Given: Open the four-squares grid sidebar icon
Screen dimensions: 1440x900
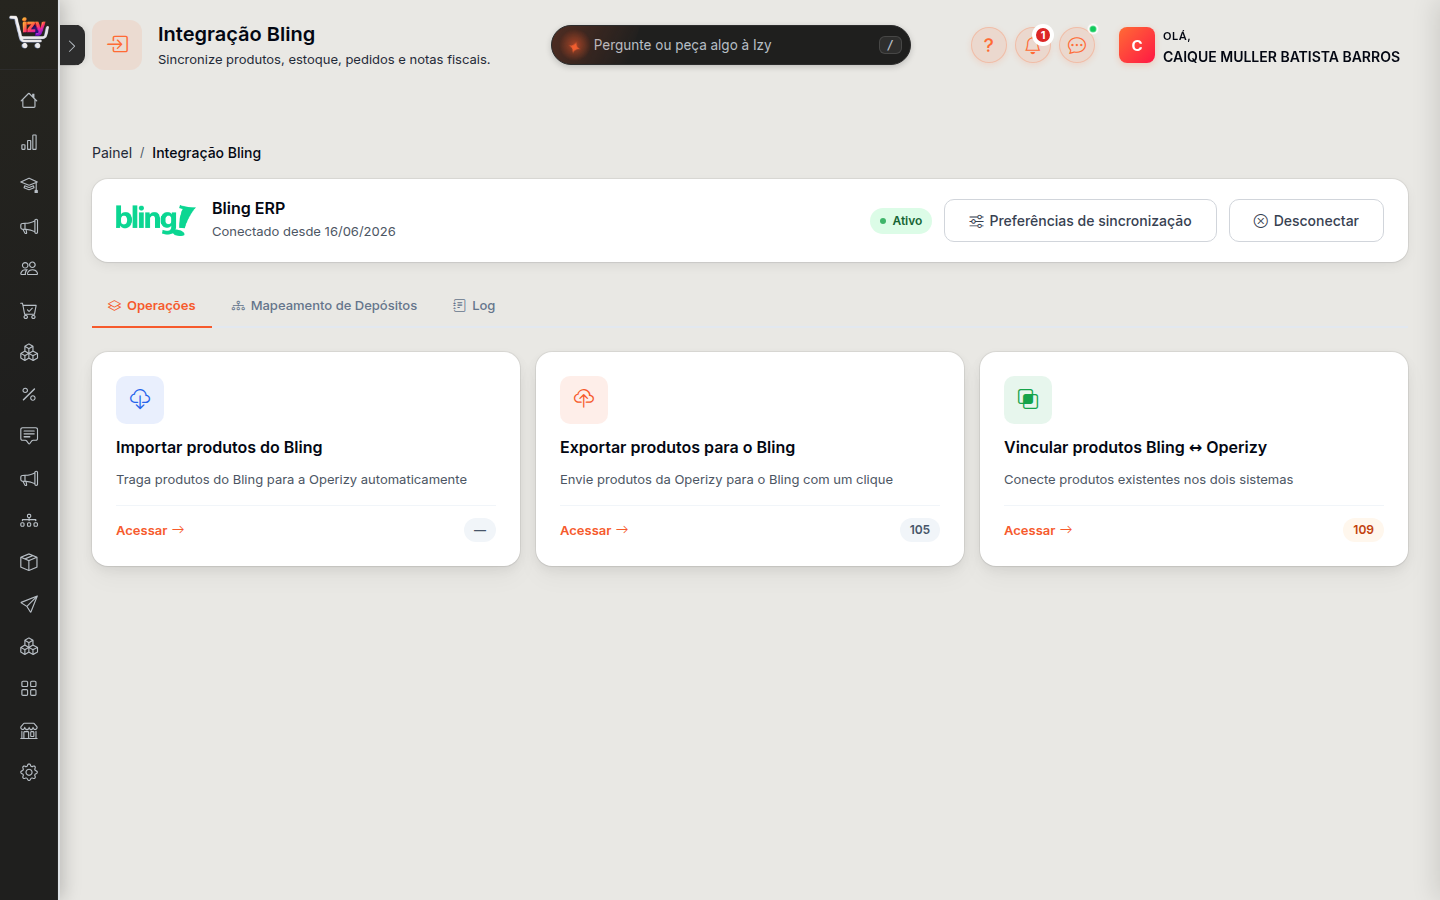Looking at the screenshot, I should (29, 688).
